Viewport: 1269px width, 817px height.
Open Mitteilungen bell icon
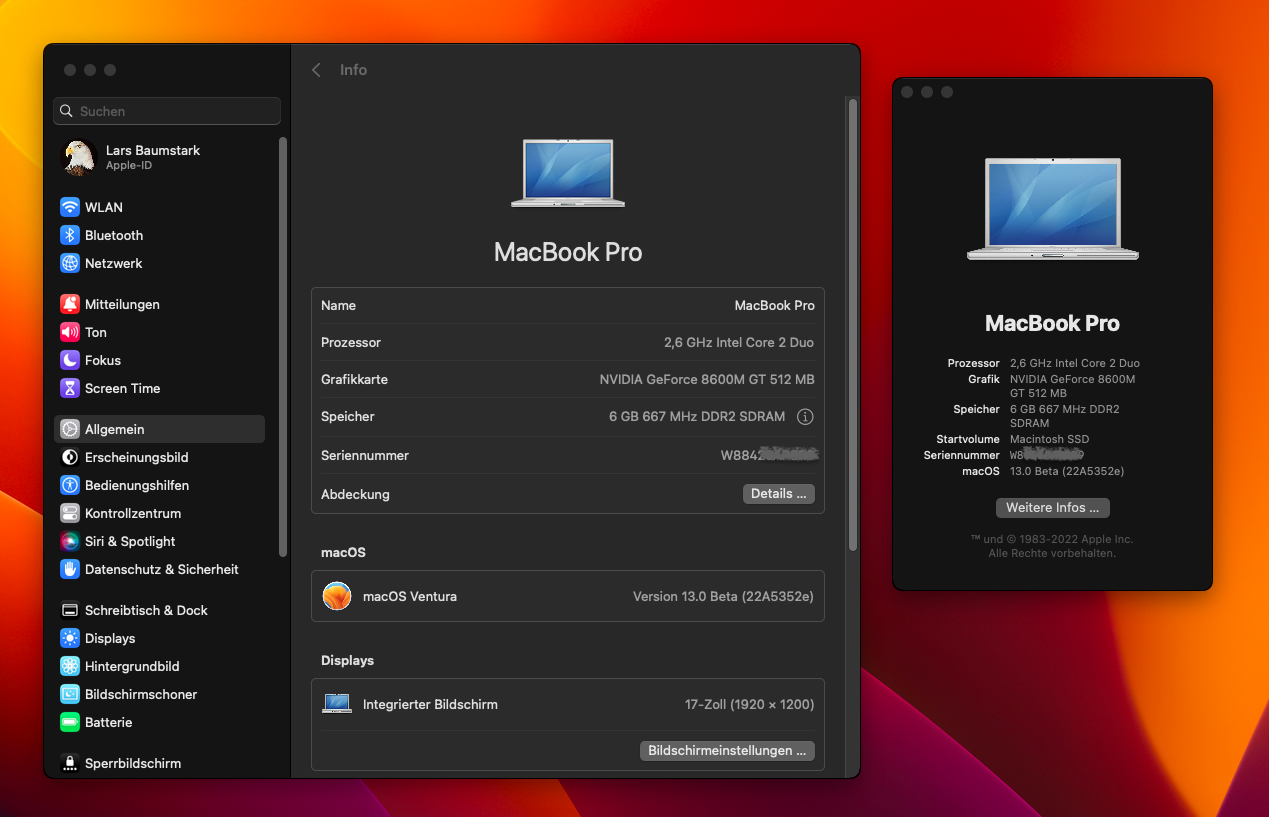[70, 304]
